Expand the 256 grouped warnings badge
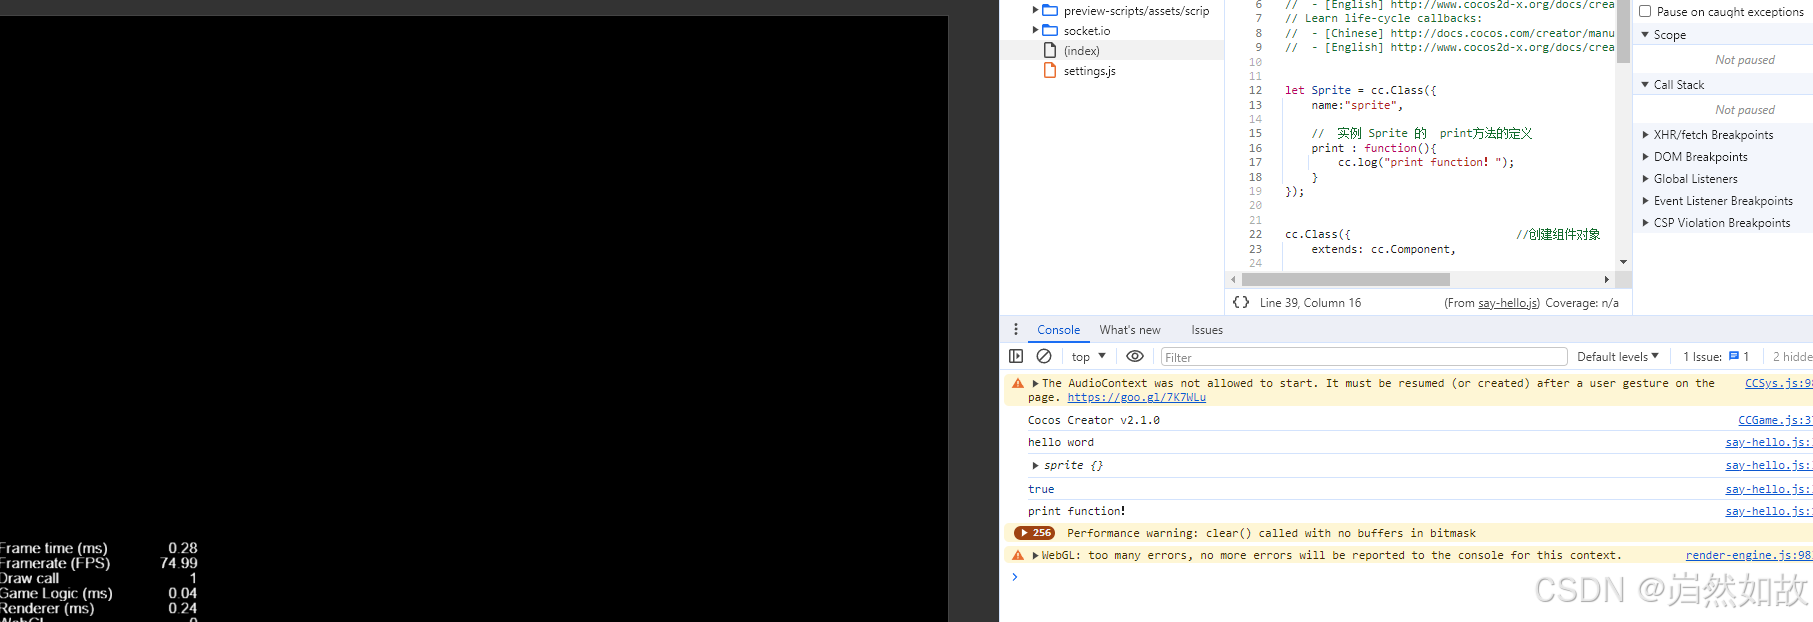The height and width of the screenshot is (622, 1813). [1034, 533]
